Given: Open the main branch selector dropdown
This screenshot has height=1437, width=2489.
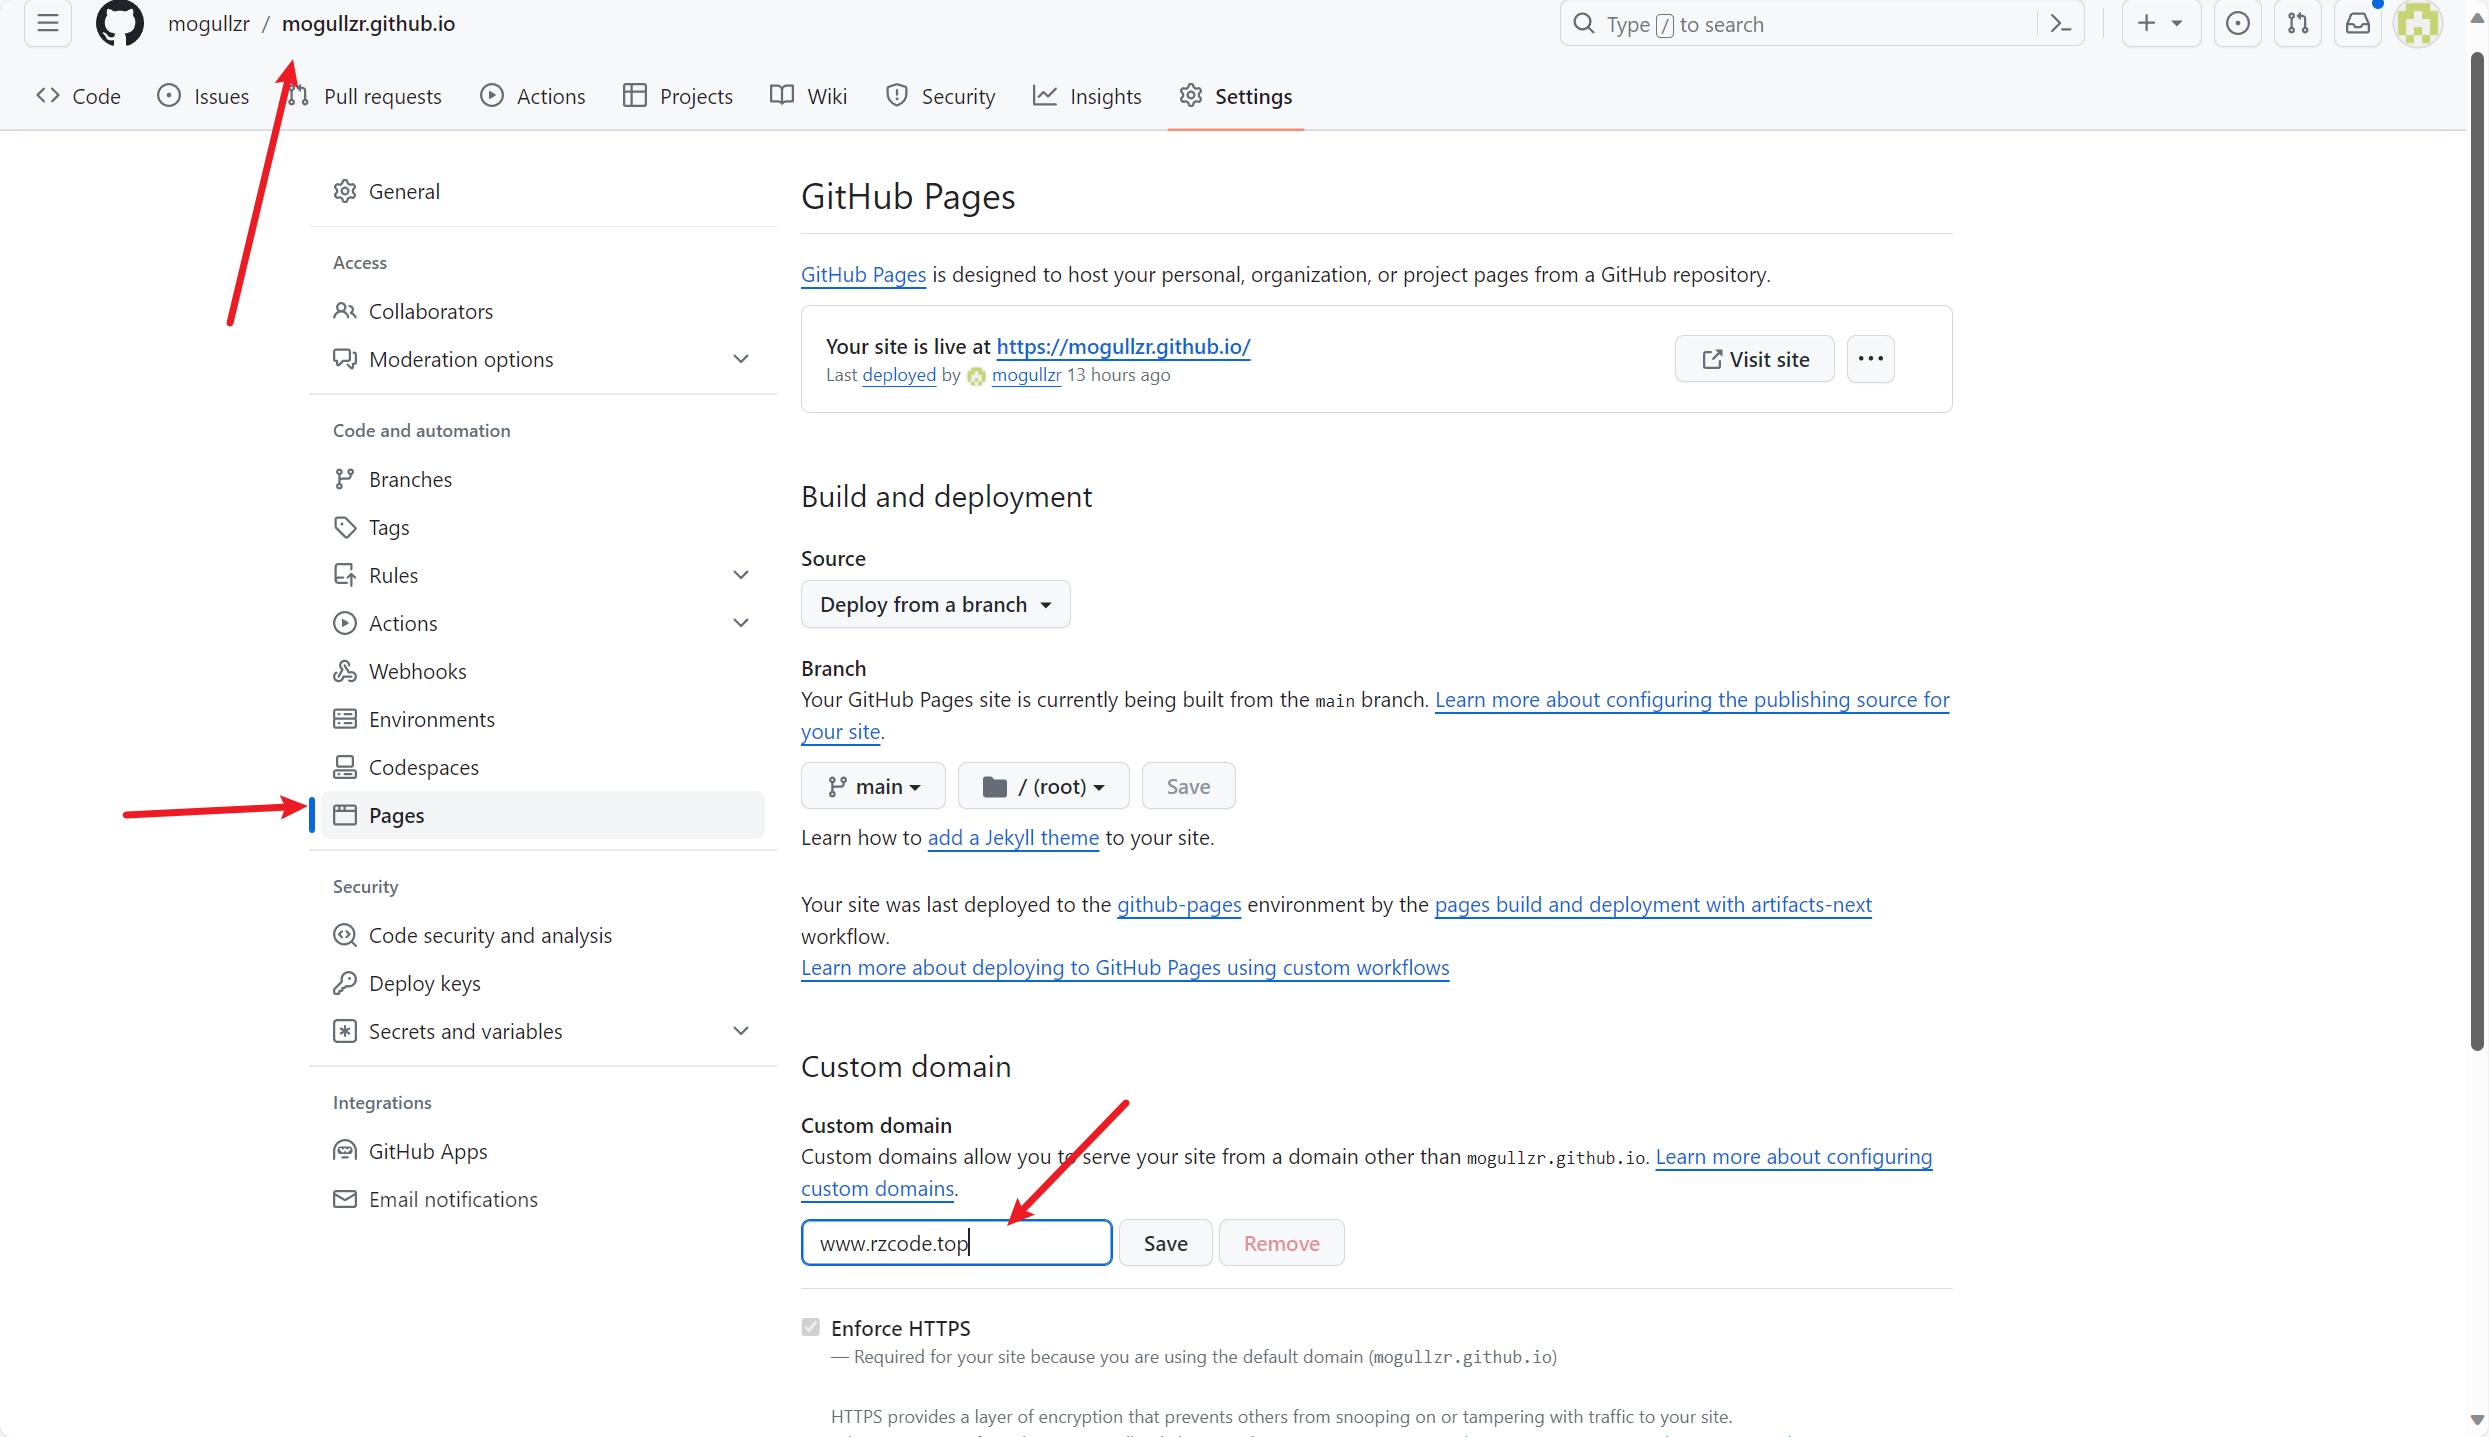Looking at the screenshot, I should 873,786.
